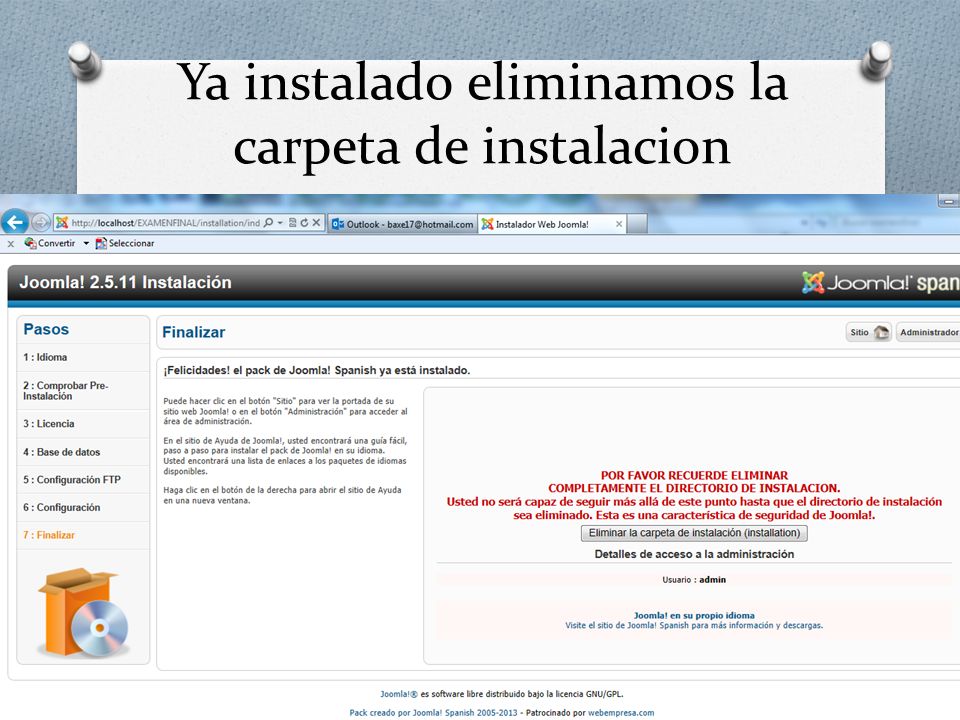
Task: Click the search magnifier in address bar
Action: (x=268, y=223)
